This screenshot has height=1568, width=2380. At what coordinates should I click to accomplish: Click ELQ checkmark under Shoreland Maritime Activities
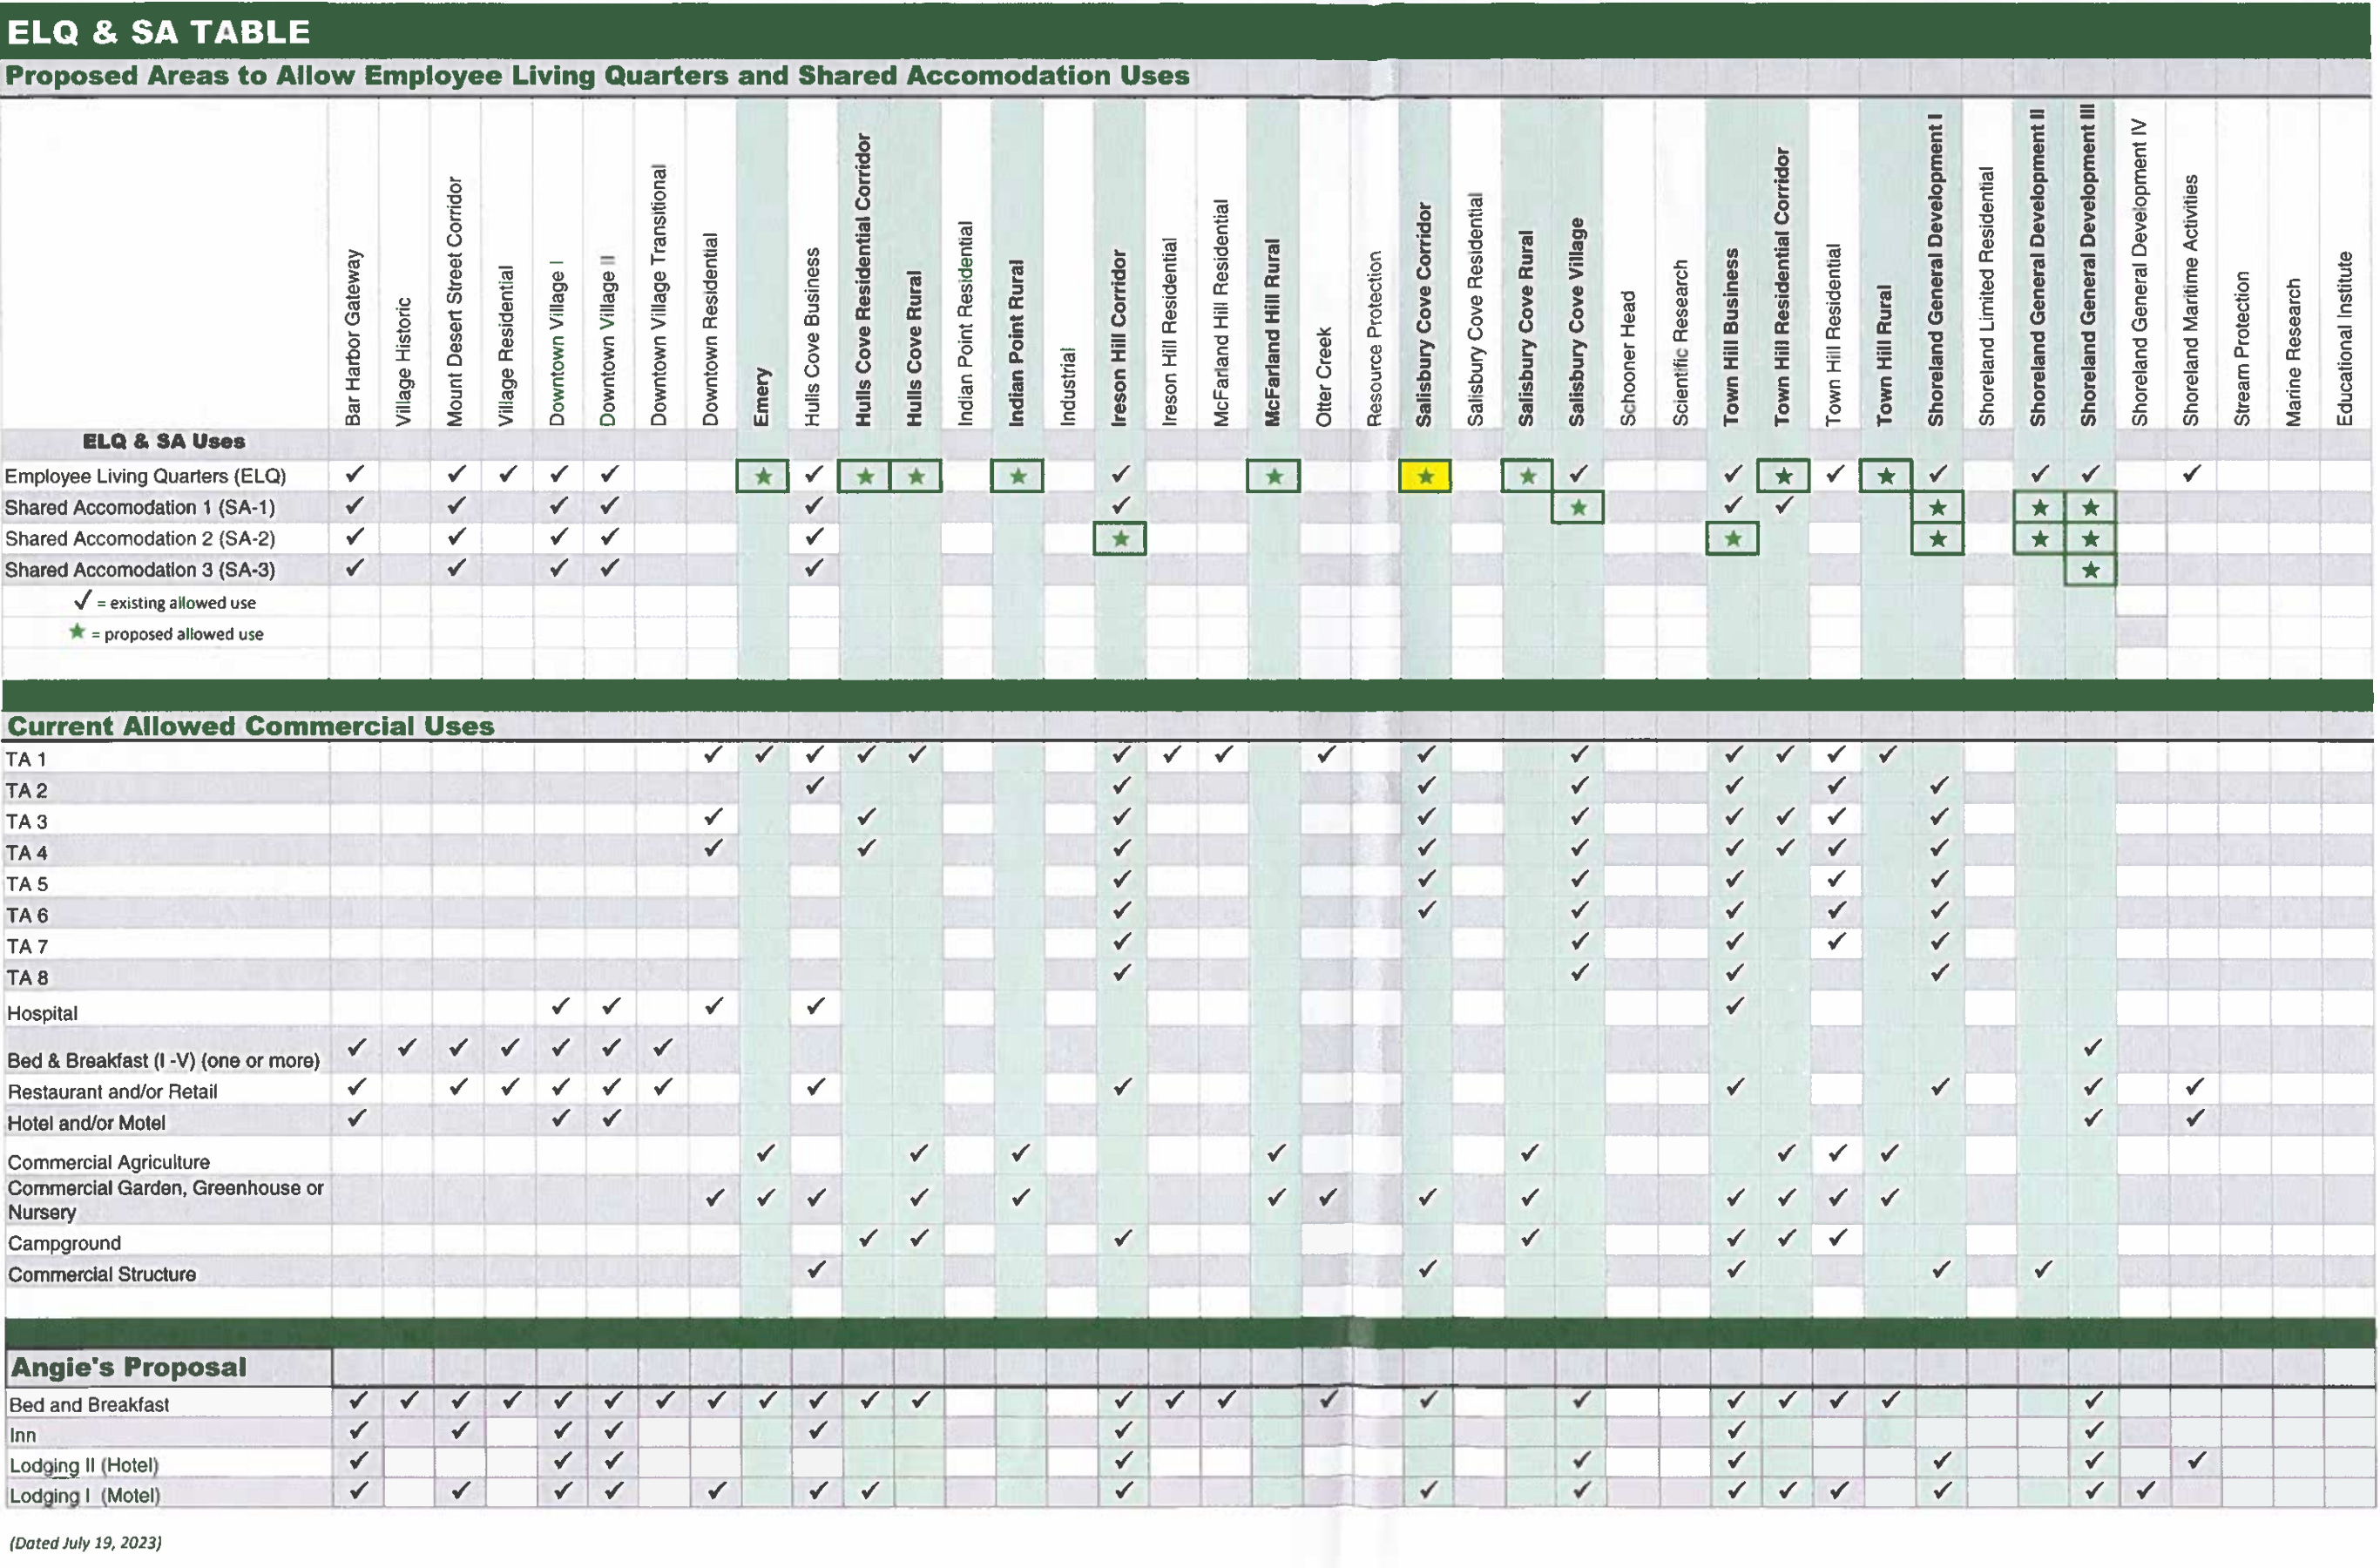[x=2191, y=474]
